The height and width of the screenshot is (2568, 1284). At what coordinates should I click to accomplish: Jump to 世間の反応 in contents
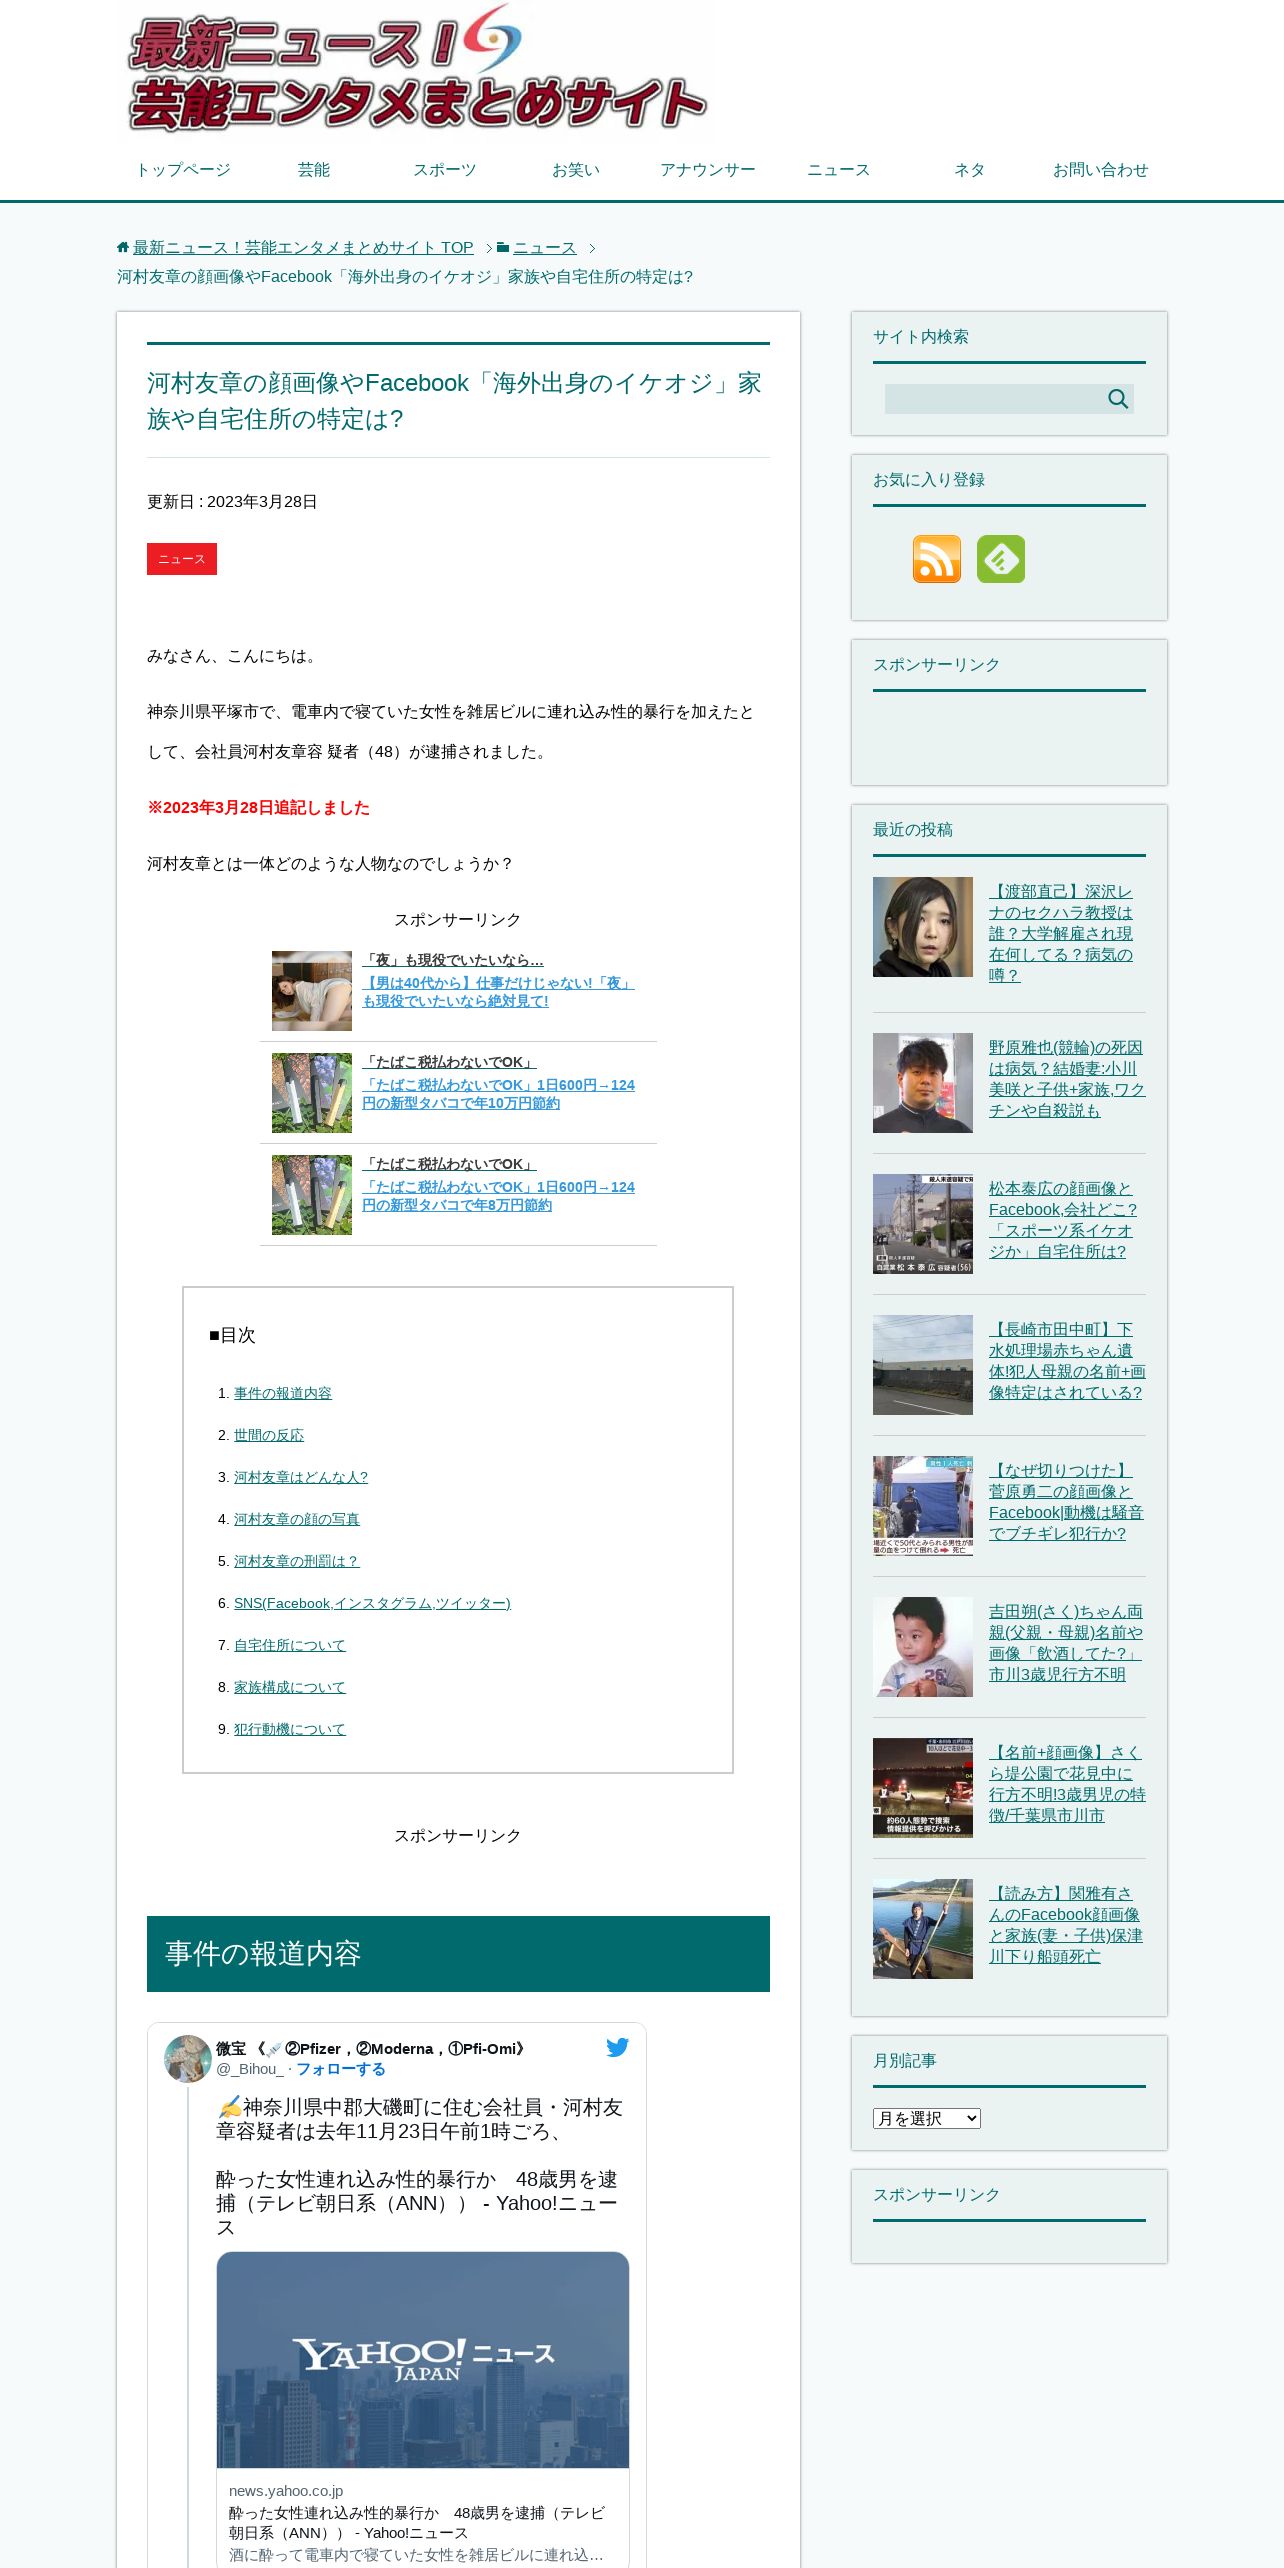tap(269, 1435)
